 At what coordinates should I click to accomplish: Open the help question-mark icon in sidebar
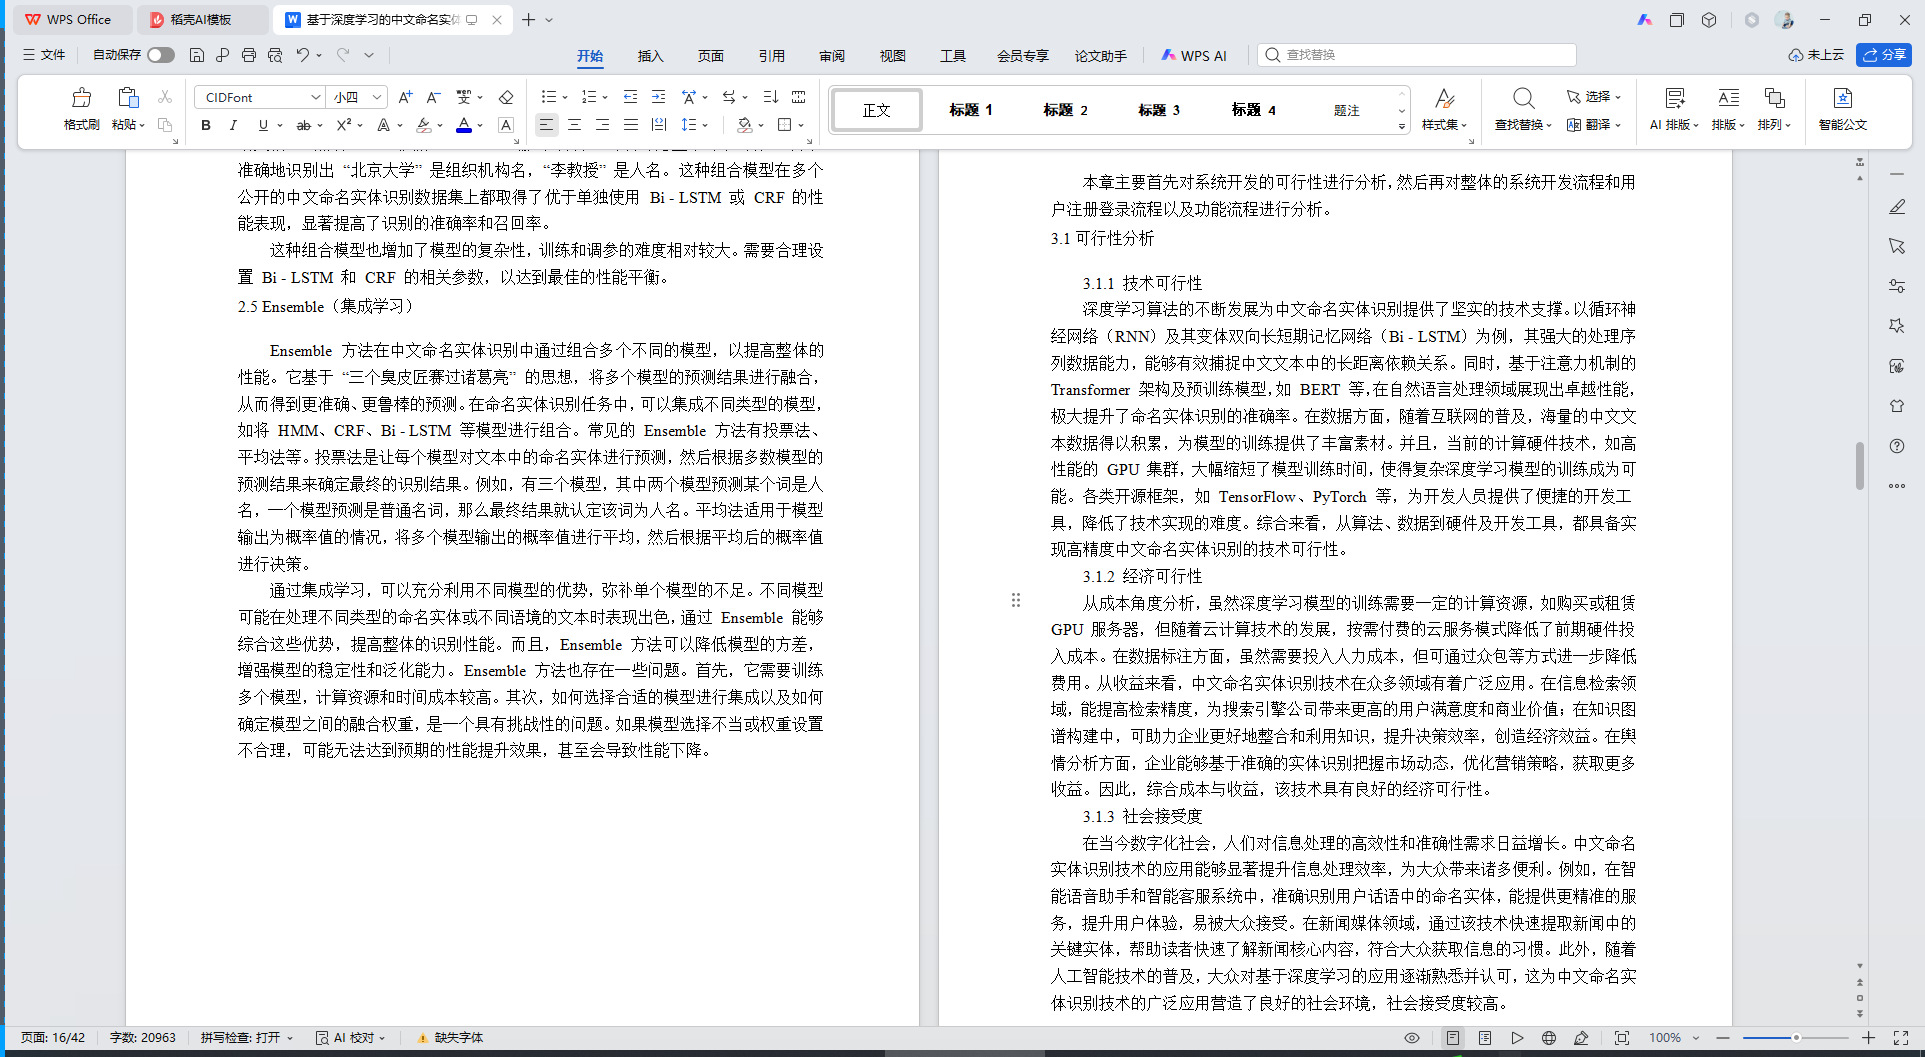coord(1897,446)
